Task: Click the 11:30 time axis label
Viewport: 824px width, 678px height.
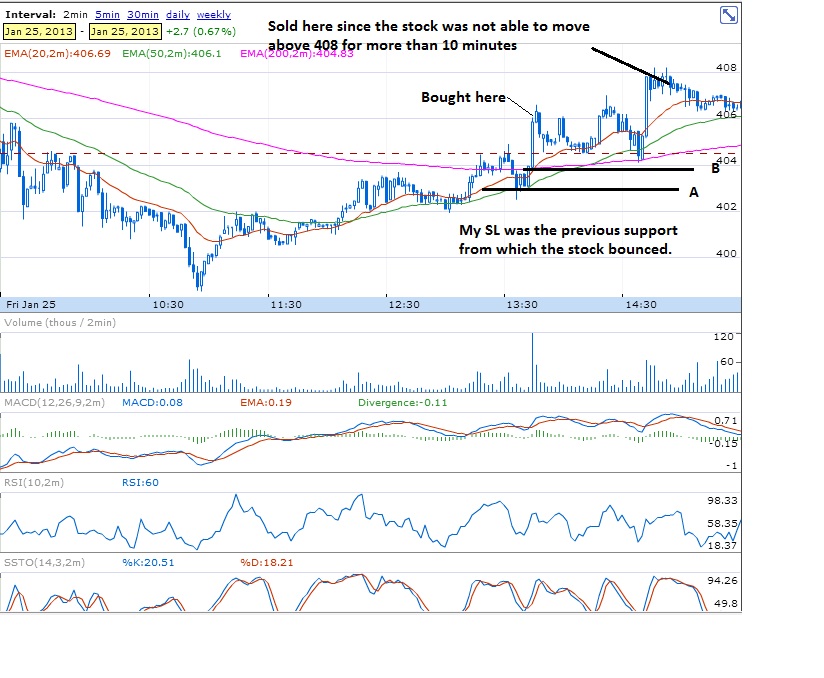Action: pos(286,305)
